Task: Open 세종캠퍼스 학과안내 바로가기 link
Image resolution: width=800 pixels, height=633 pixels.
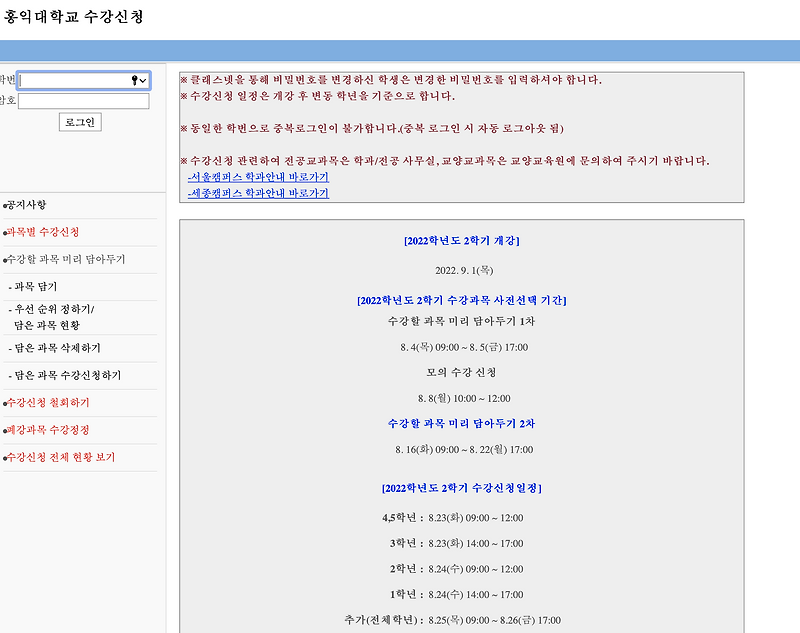Action: (260, 192)
